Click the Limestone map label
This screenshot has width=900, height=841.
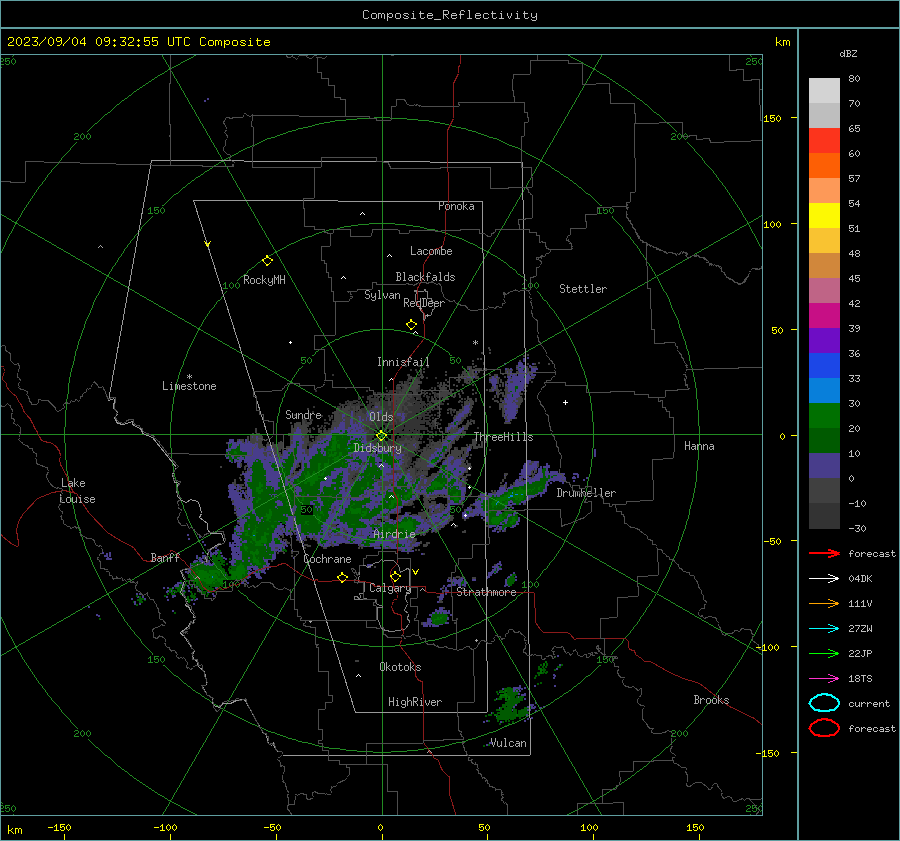[189, 386]
